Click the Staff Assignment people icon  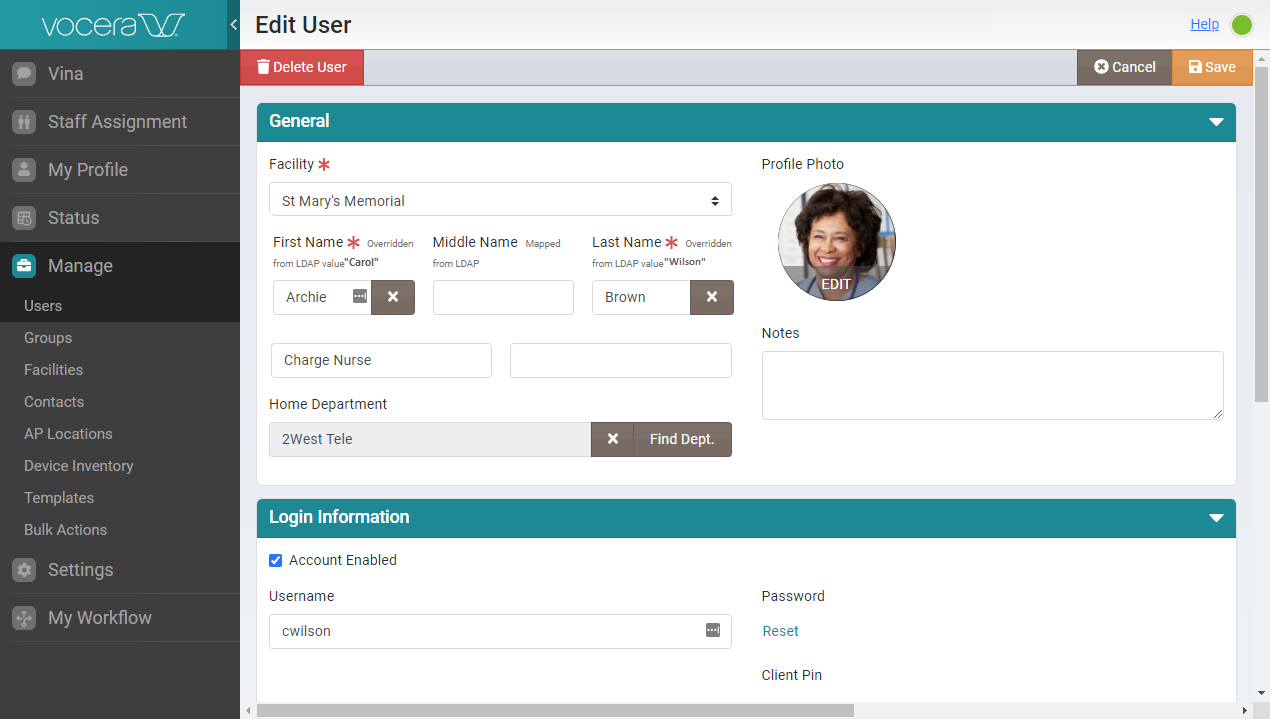pos(24,122)
